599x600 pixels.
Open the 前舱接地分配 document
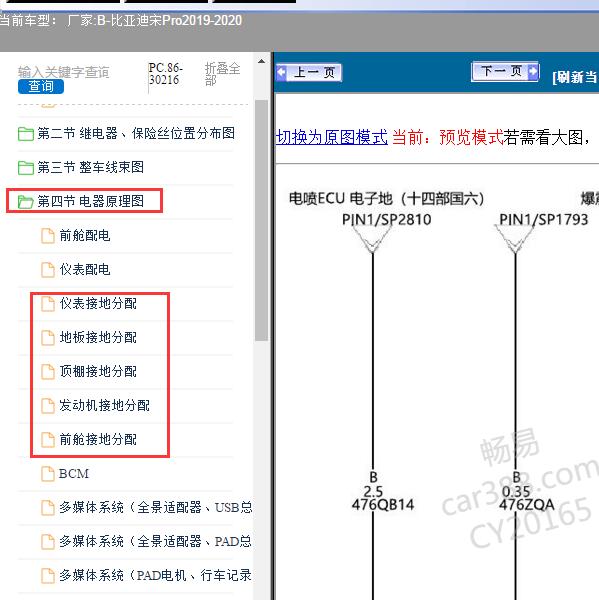(98, 440)
